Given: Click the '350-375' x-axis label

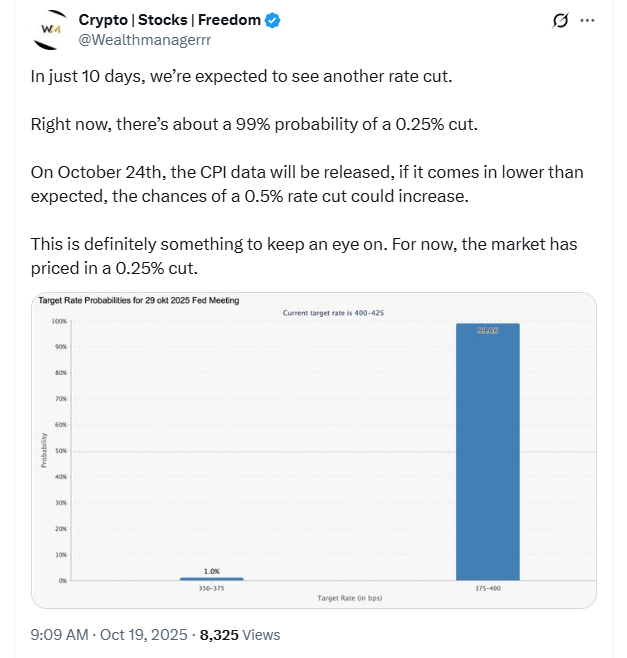Looking at the screenshot, I should click(x=211, y=588).
